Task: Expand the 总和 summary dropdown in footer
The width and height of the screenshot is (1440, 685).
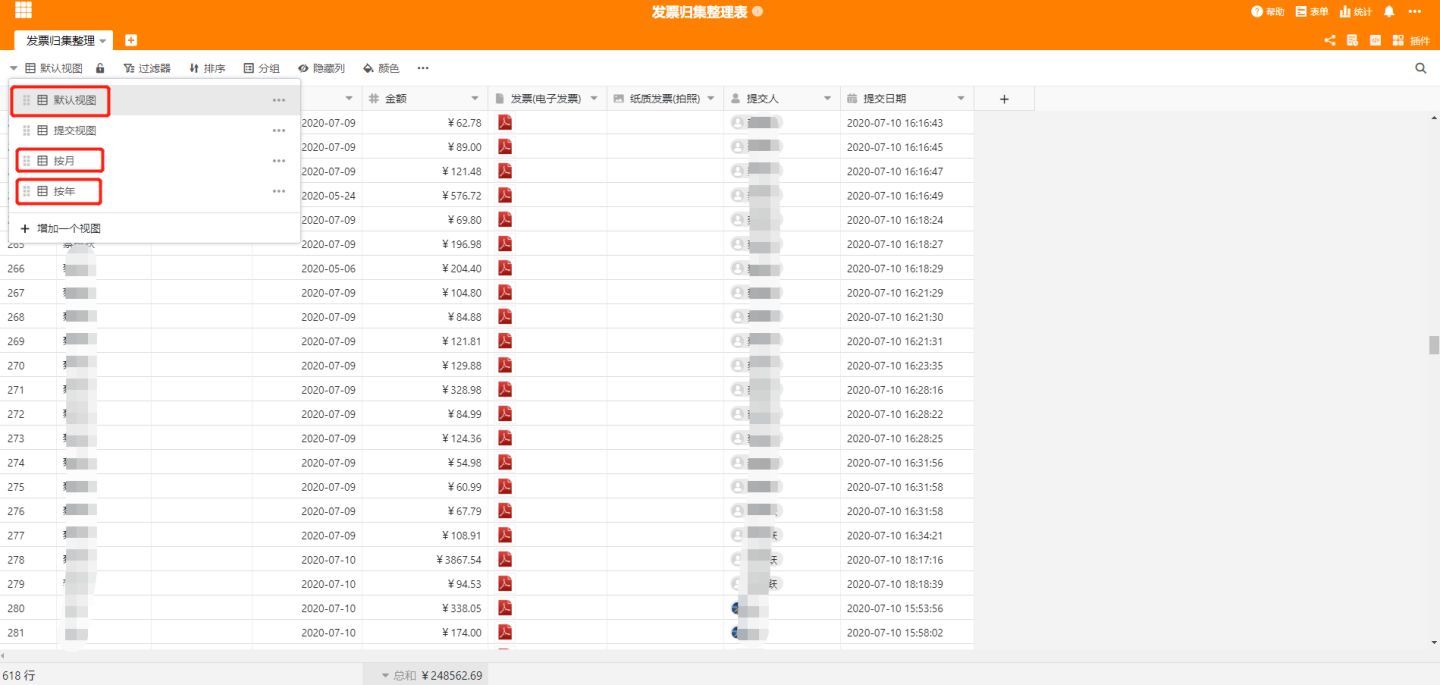Action: [x=386, y=676]
